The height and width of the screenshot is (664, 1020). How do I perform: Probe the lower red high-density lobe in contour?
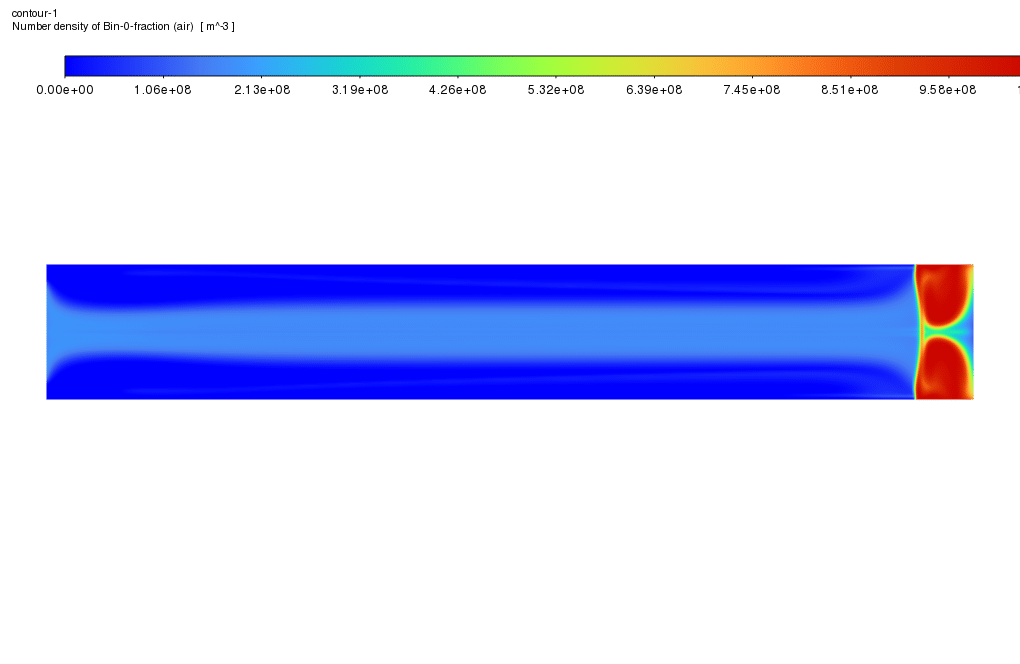(x=945, y=368)
